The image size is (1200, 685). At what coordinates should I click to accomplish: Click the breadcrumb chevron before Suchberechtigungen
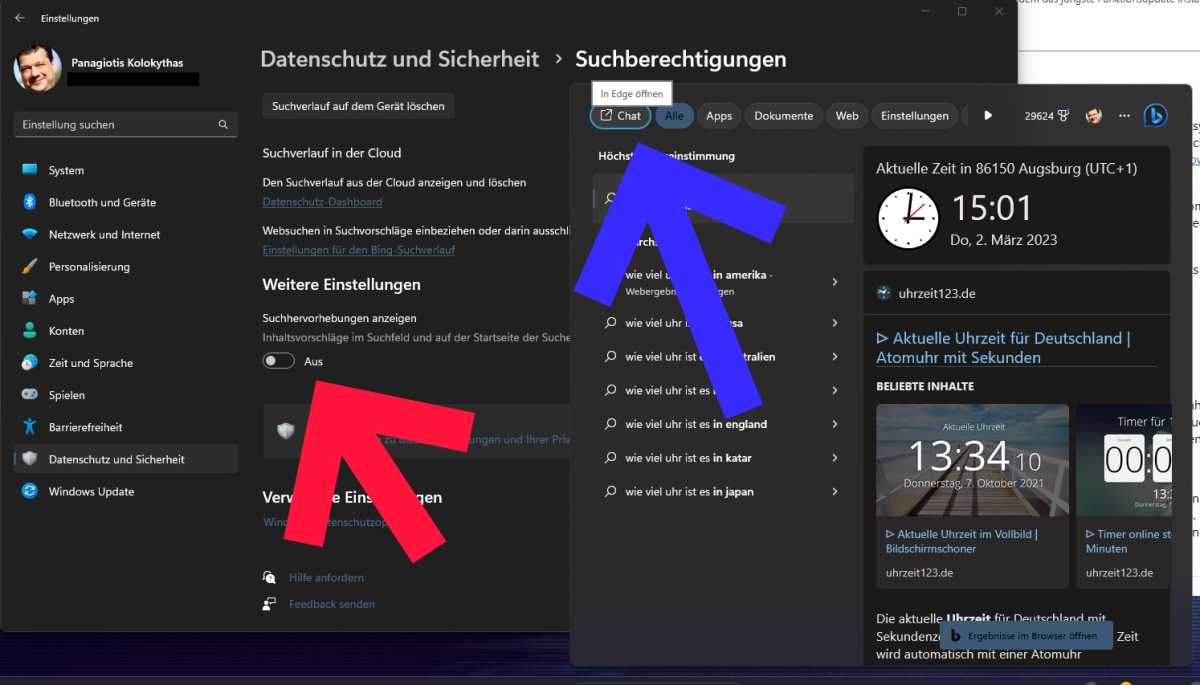click(x=558, y=59)
